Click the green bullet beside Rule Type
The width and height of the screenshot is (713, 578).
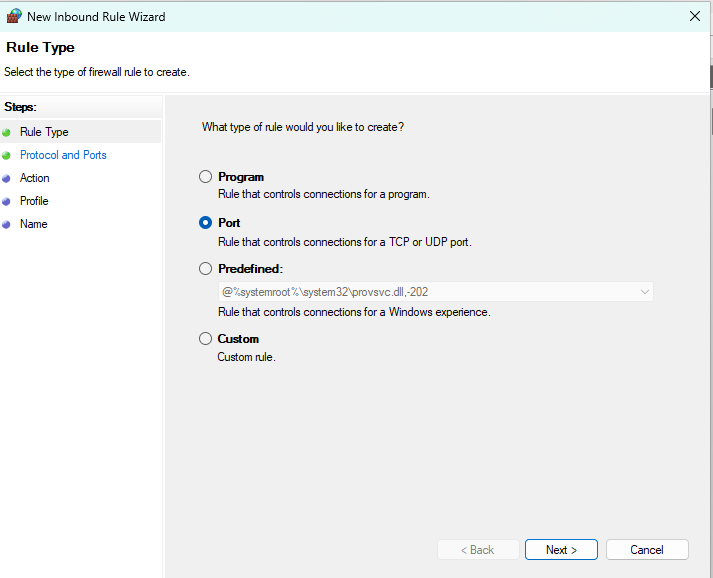[6, 132]
